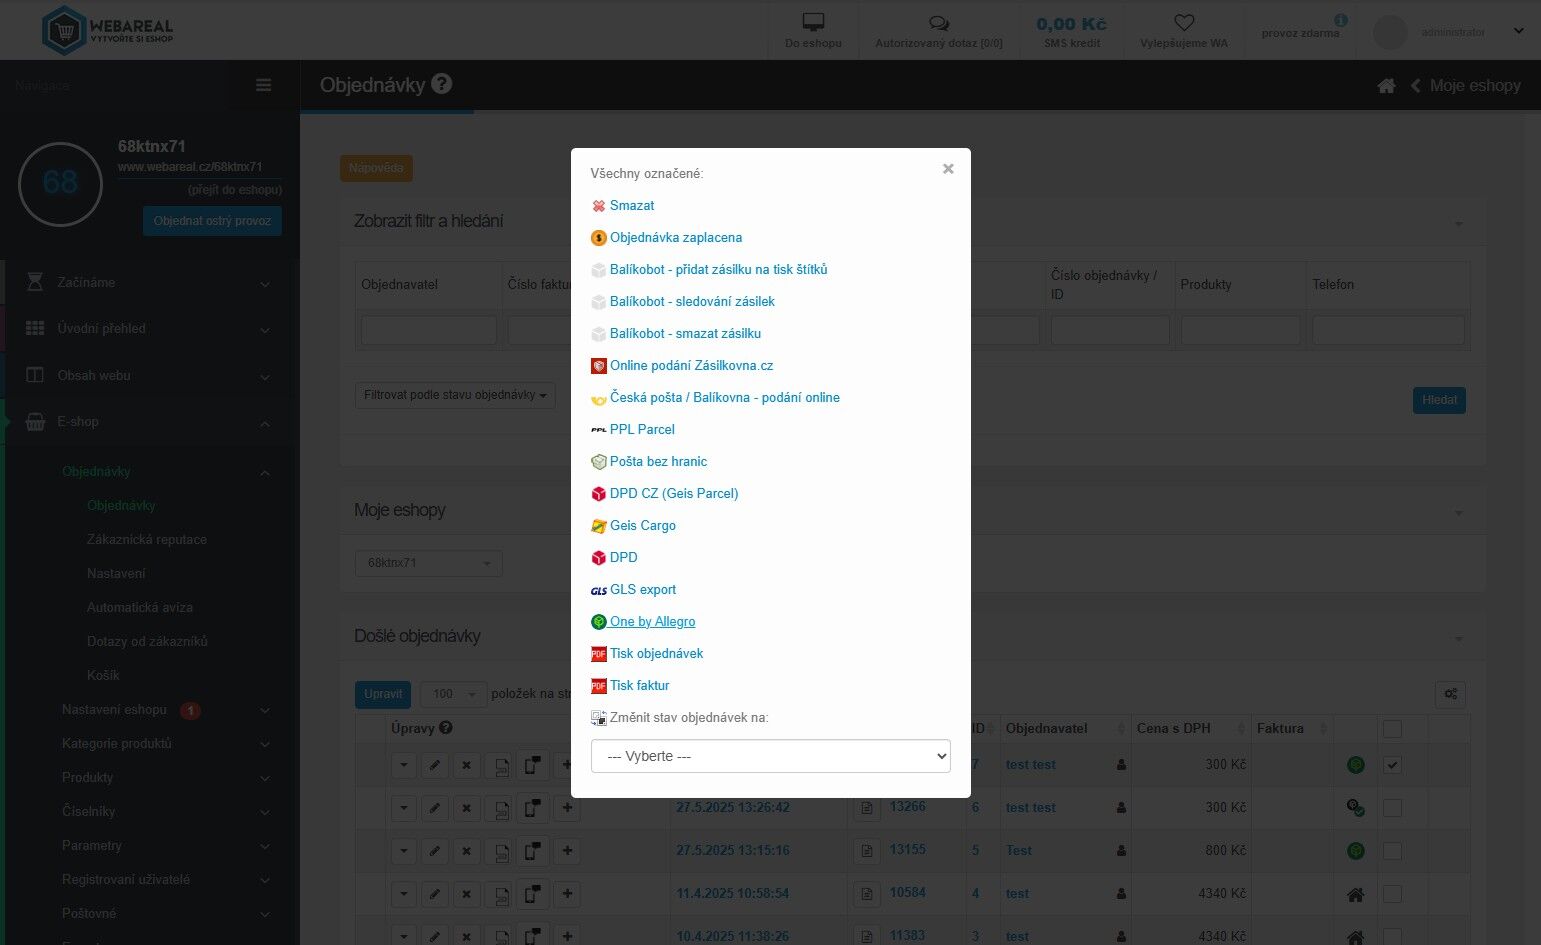1541x945 pixels.
Task: Click the Upravit button above the table
Action: (383, 694)
